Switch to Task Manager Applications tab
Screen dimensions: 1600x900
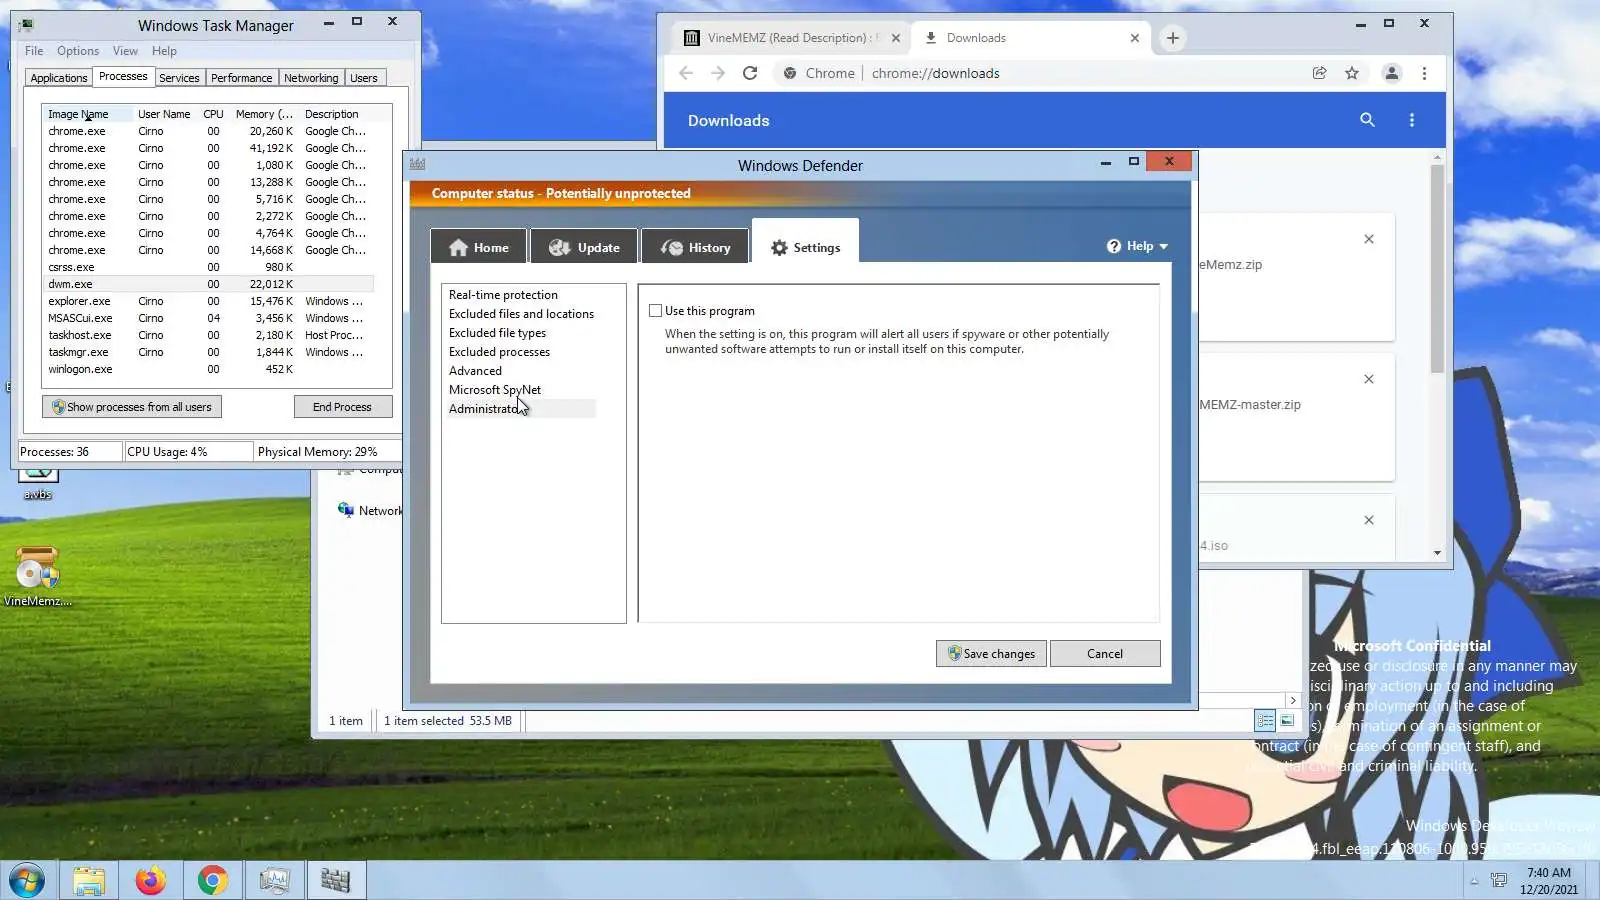59,78
